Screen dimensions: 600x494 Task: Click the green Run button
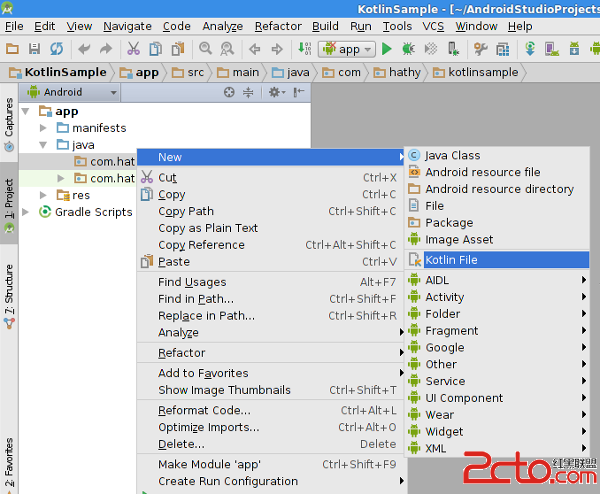387,49
